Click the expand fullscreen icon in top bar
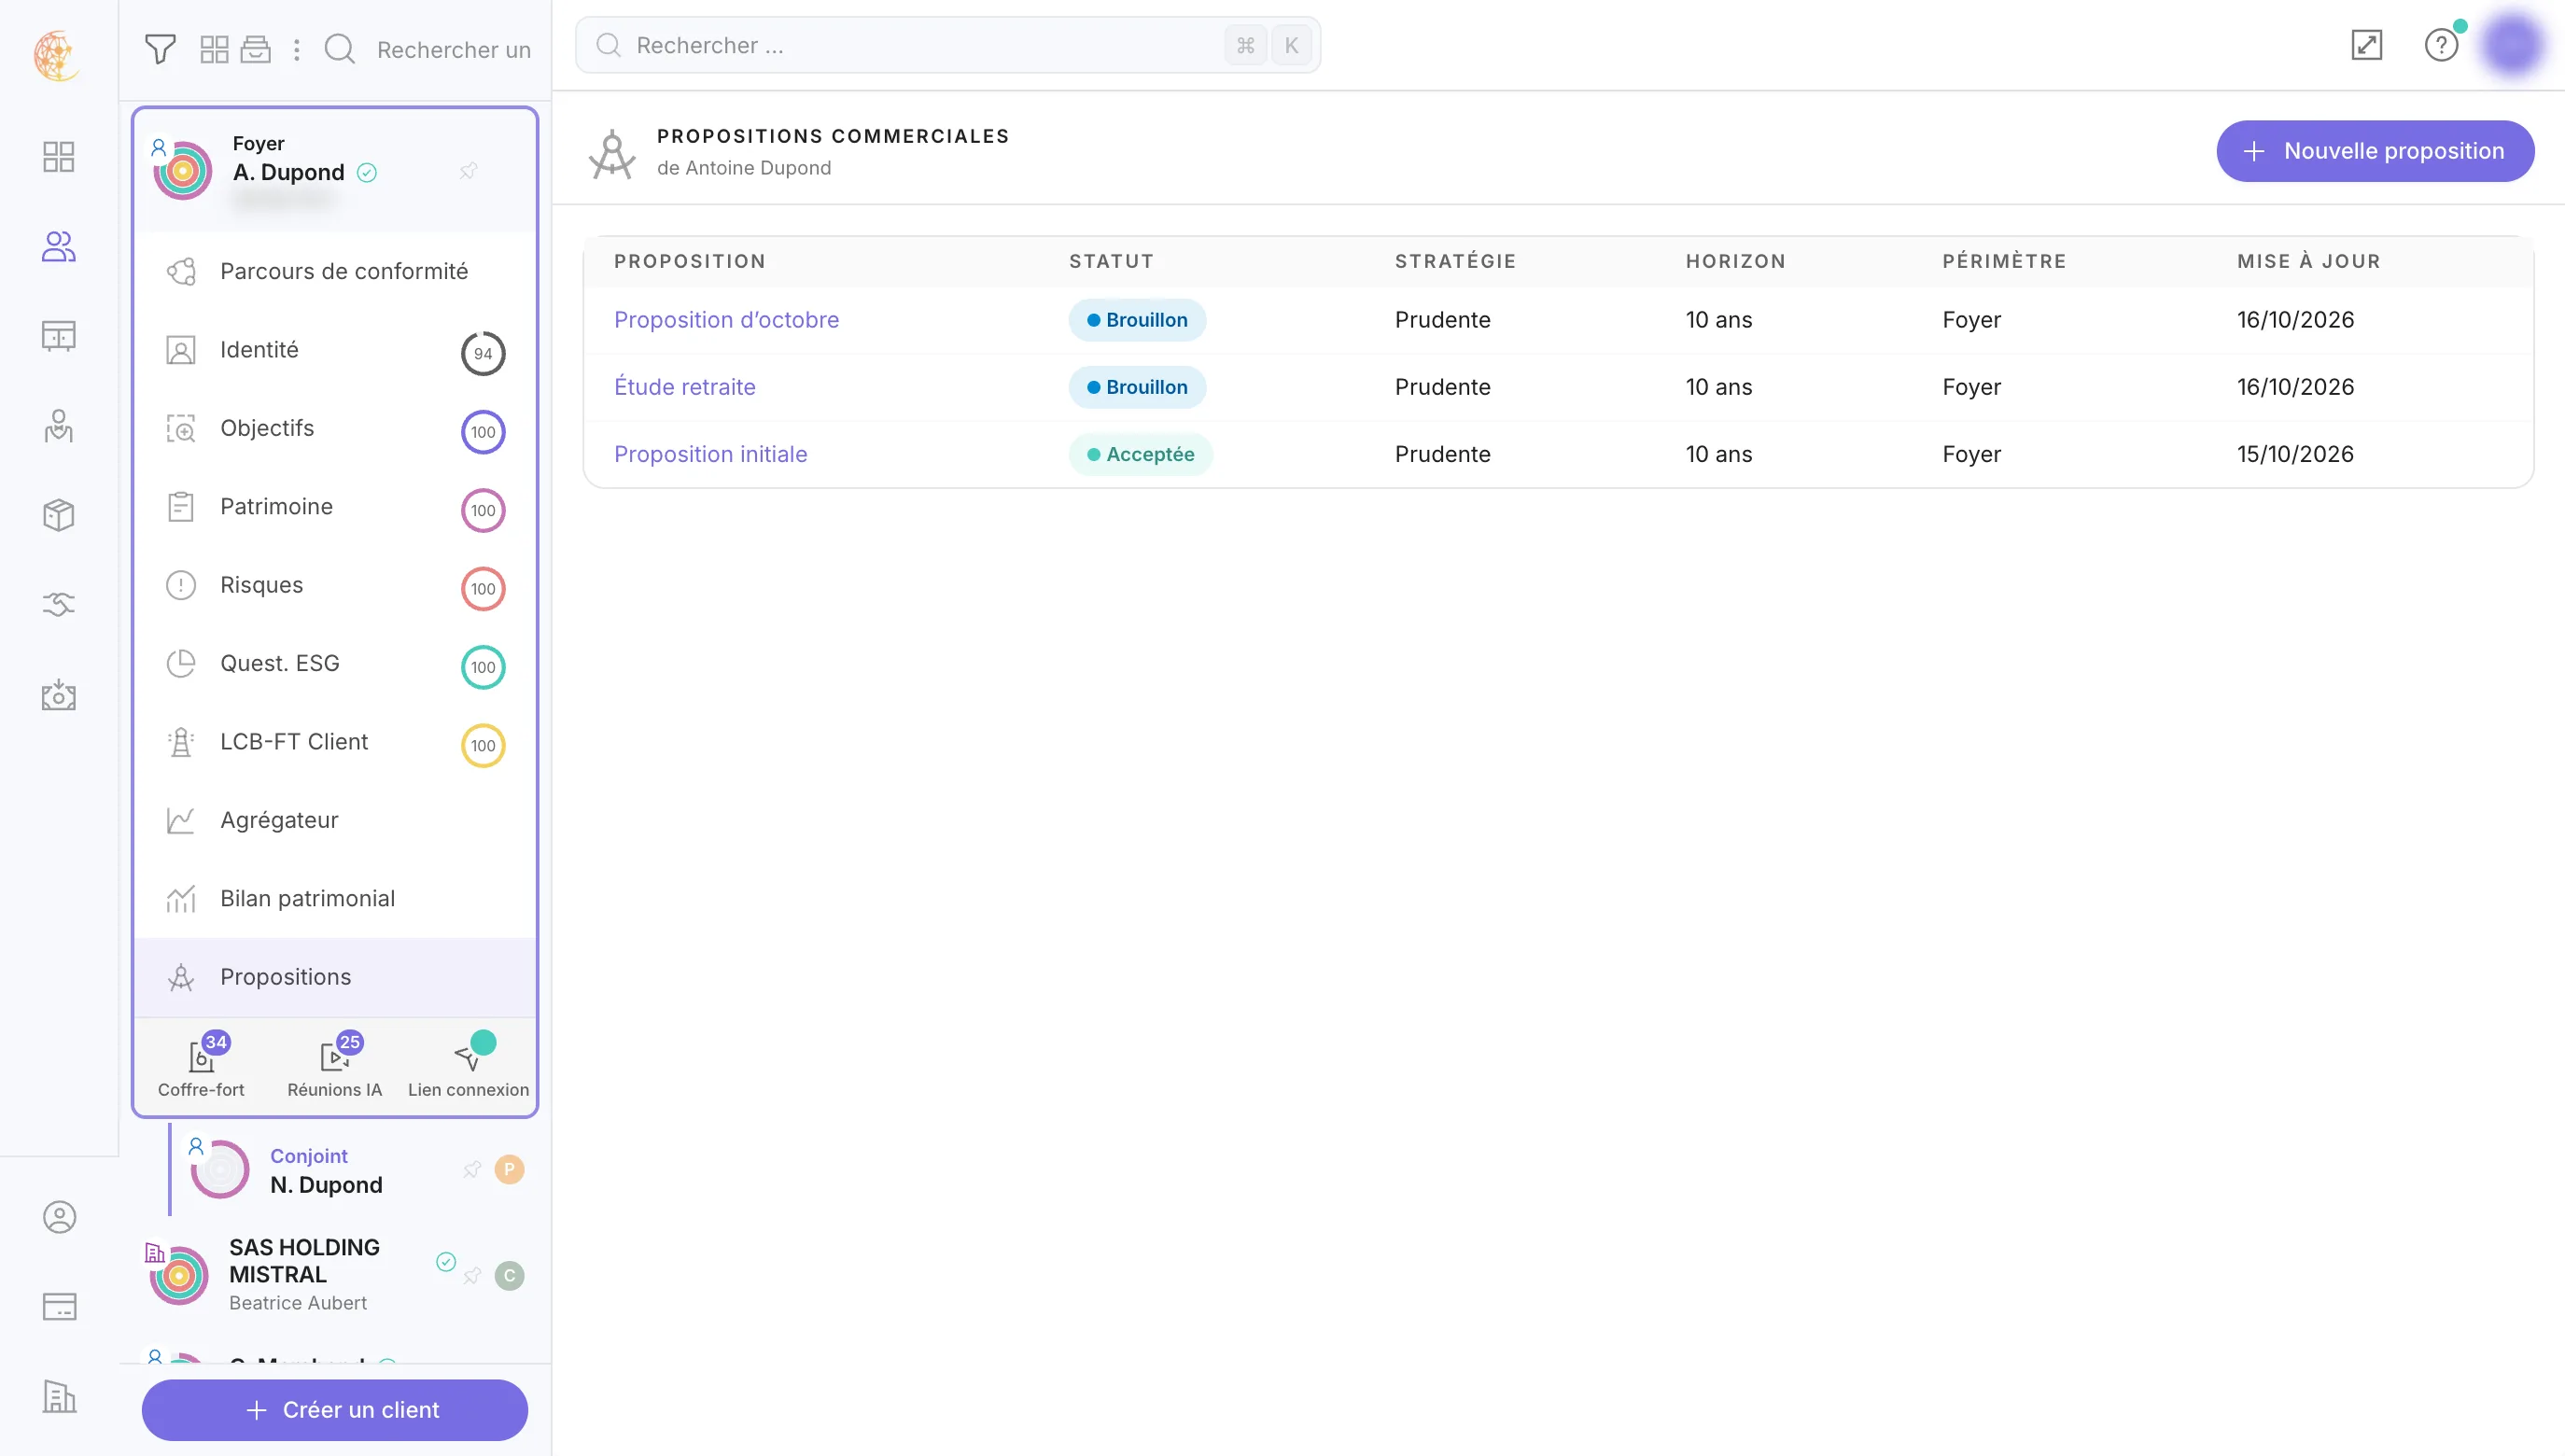The height and width of the screenshot is (1456, 2565). point(2366,45)
